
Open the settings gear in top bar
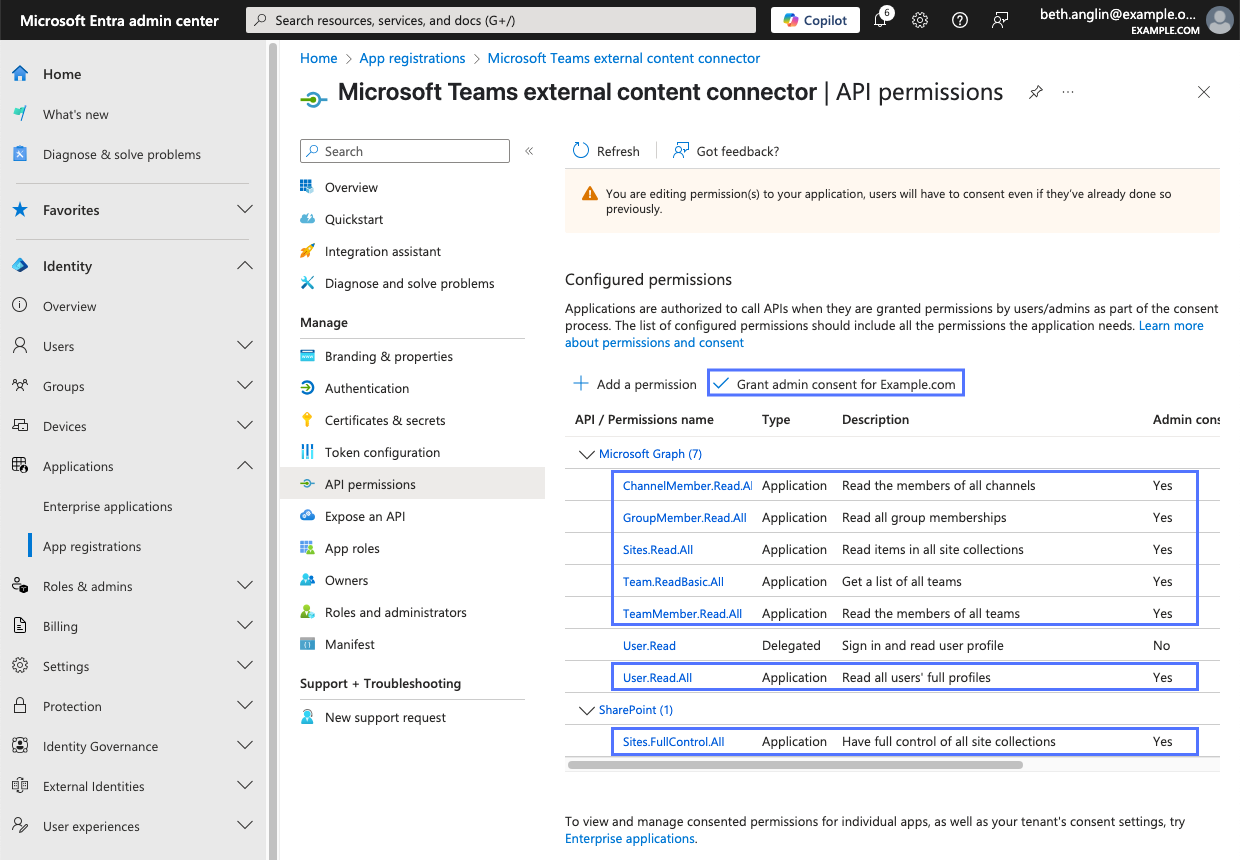coord(920,20)
